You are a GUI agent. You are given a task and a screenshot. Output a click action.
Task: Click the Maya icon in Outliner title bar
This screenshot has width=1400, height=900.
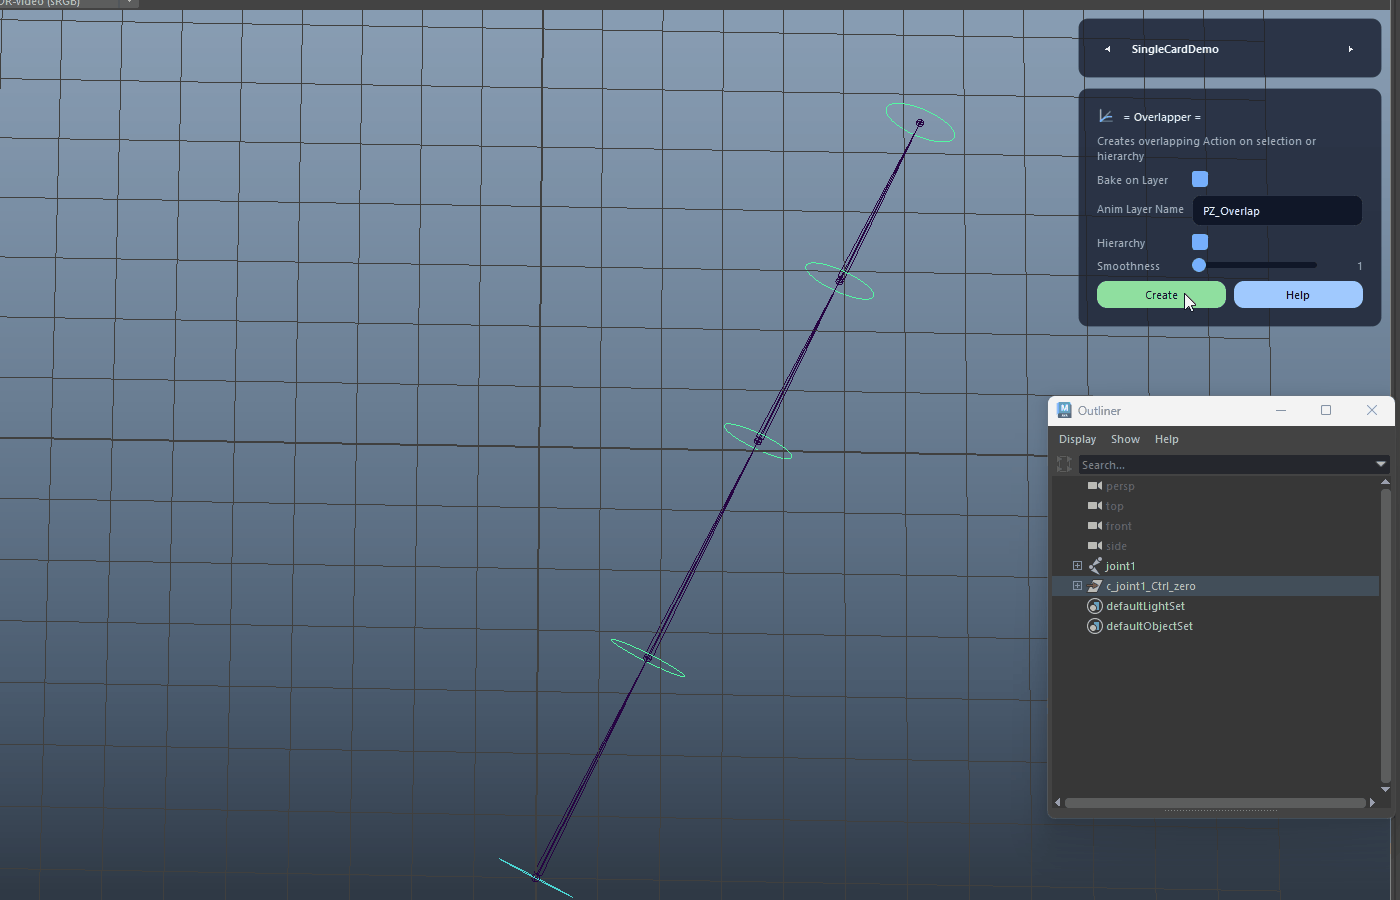[x=1064, y=410]
